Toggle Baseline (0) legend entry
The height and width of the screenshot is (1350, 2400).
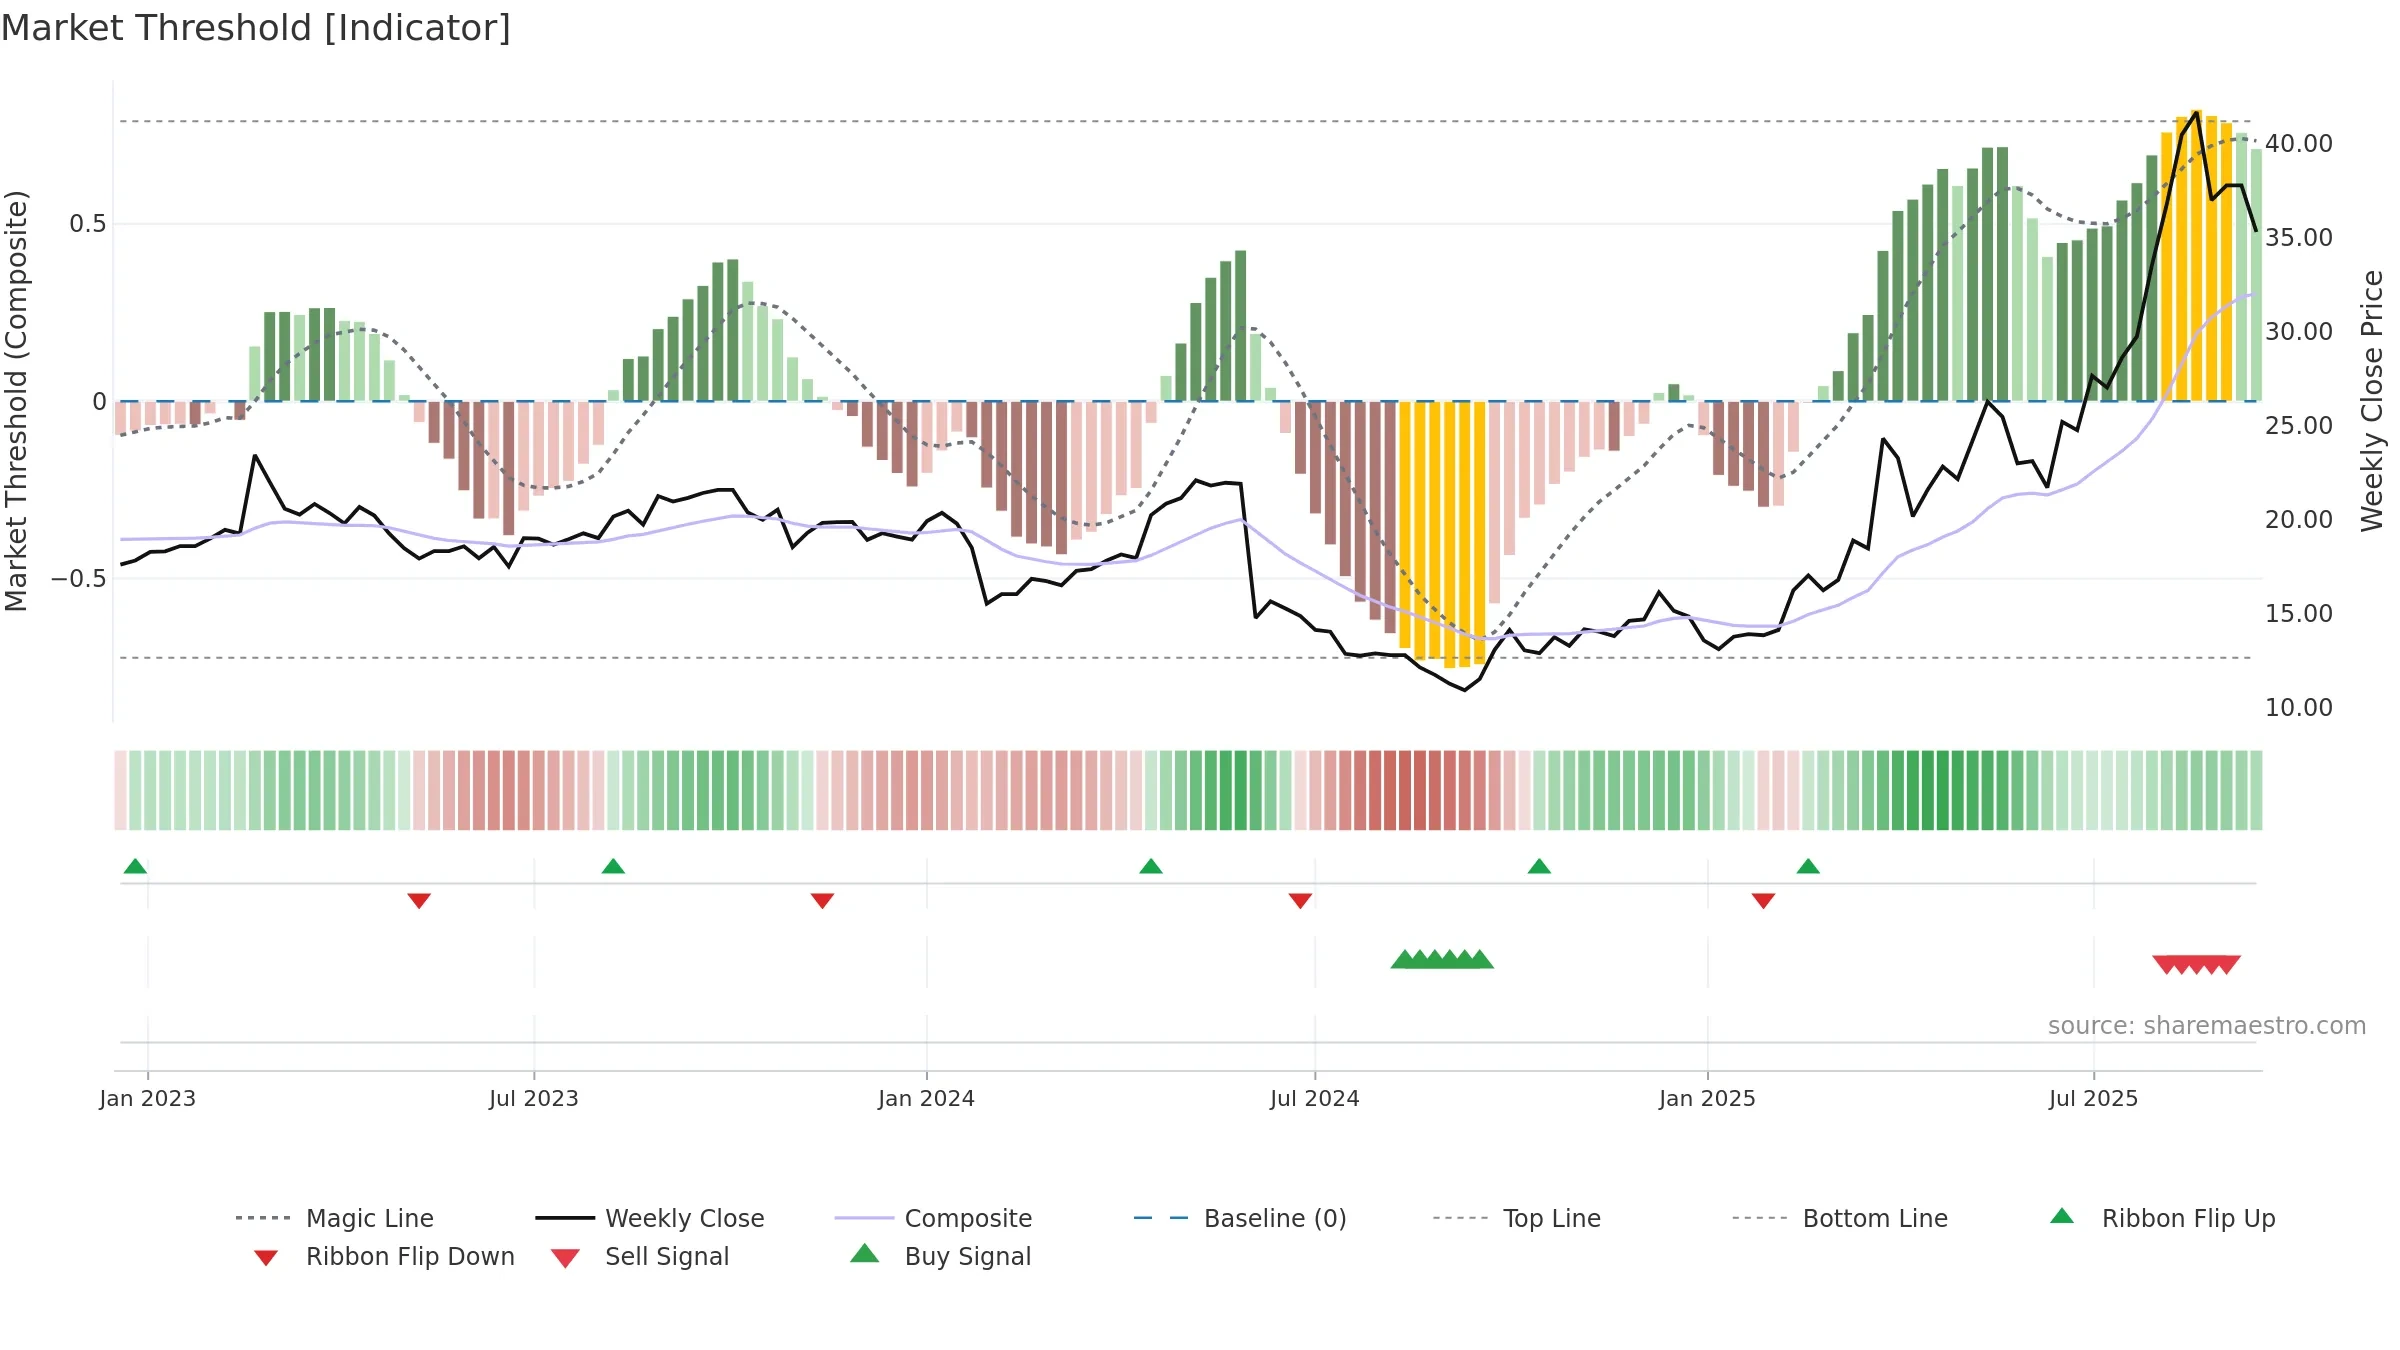(1240, 1218)
